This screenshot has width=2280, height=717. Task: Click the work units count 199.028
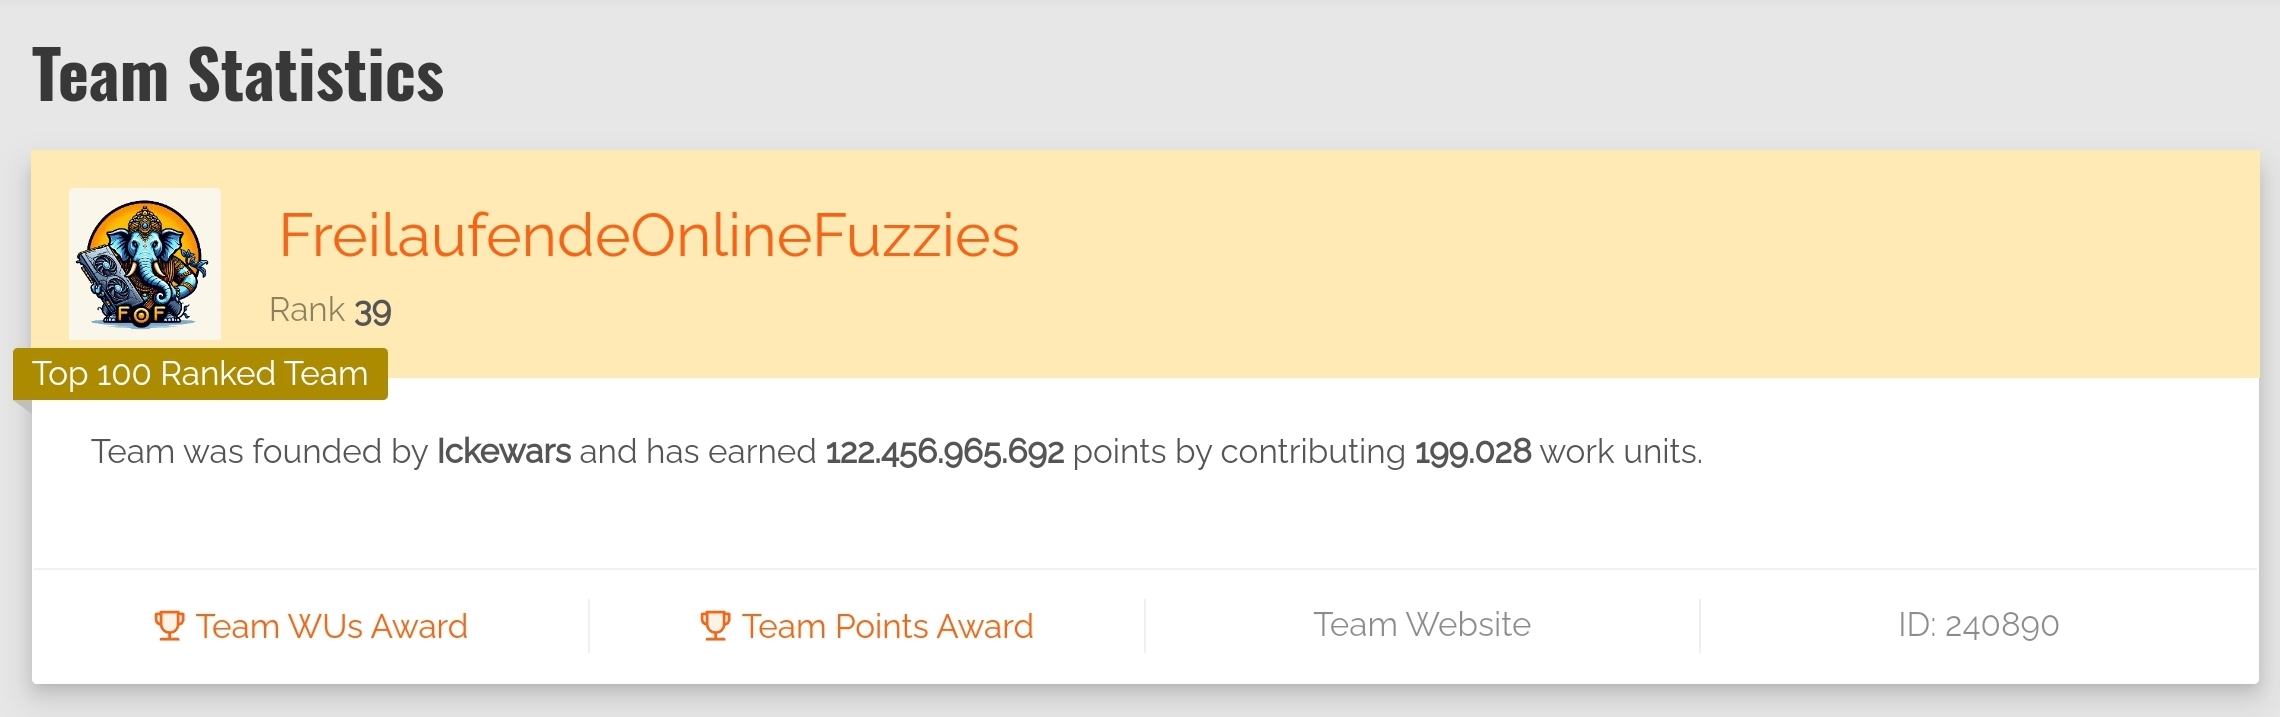1473,452
